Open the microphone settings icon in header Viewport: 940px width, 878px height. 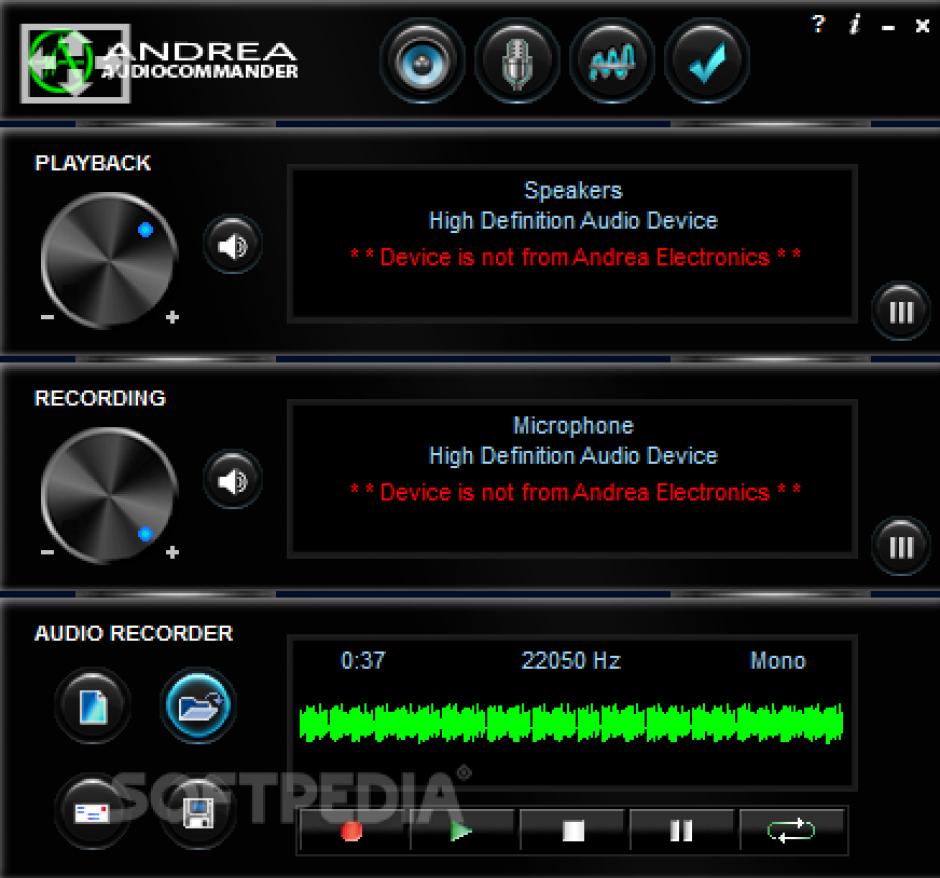517,61
